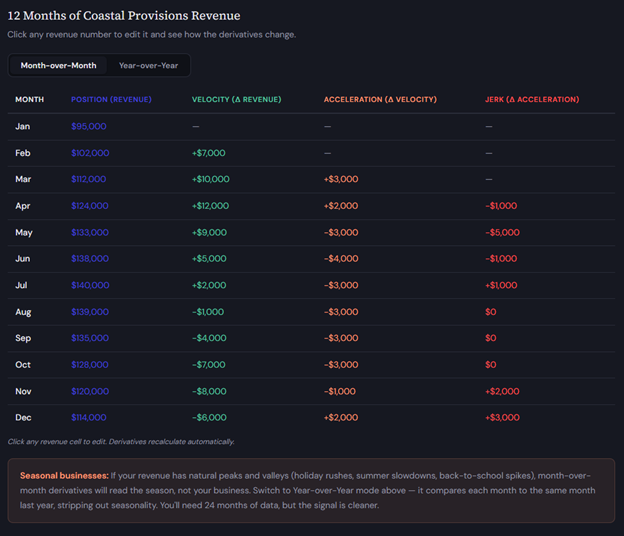Select September revenue $135,000
Image resolution: width=624 pixels, height=536 pixels.
click(90, 338)
